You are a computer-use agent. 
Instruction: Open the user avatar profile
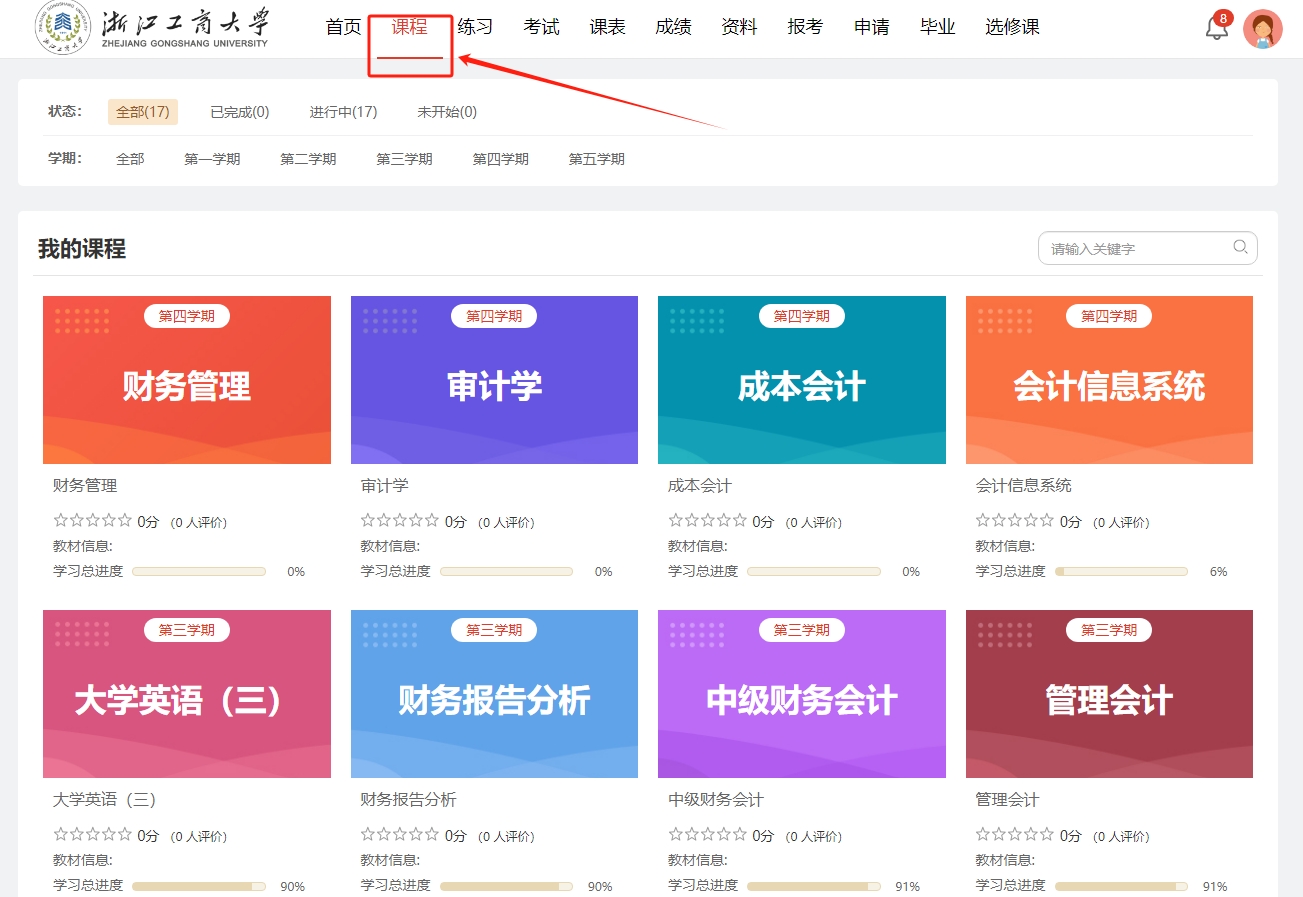[x=1262, y=29]
